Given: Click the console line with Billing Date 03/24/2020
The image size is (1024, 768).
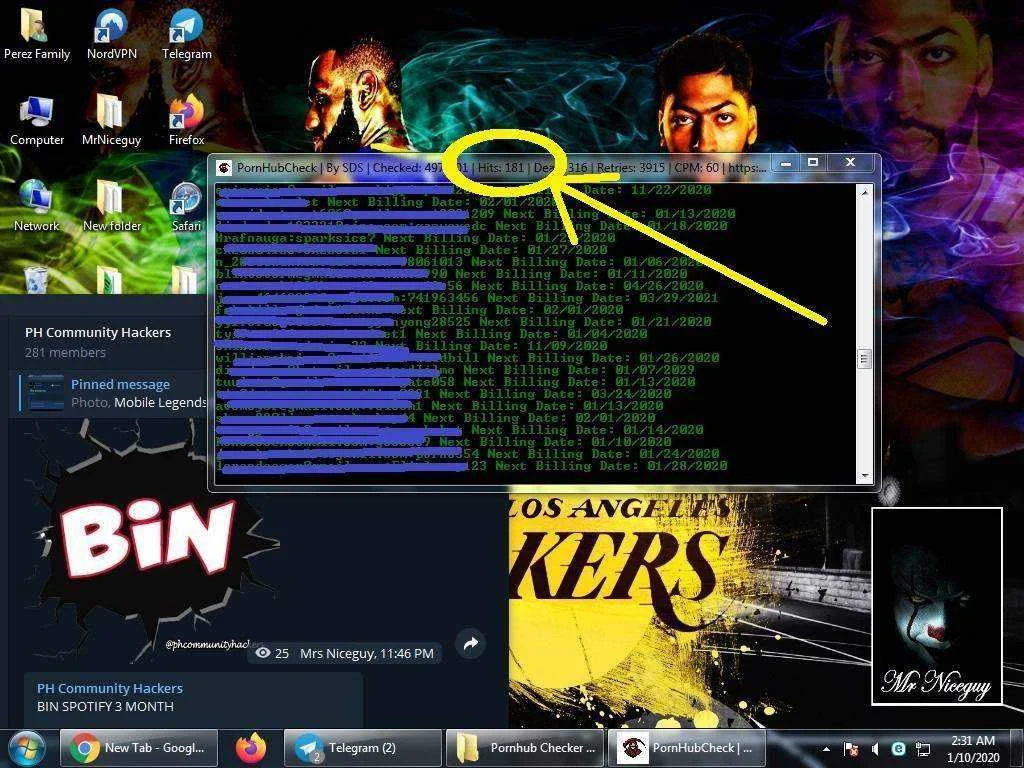Looking at the screenshot, I should point(443,394).
